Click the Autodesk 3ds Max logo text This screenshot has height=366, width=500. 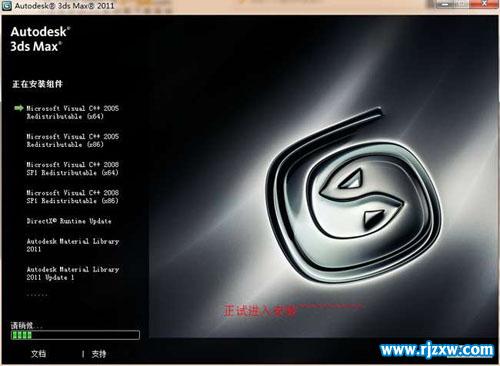click(40, 39)
